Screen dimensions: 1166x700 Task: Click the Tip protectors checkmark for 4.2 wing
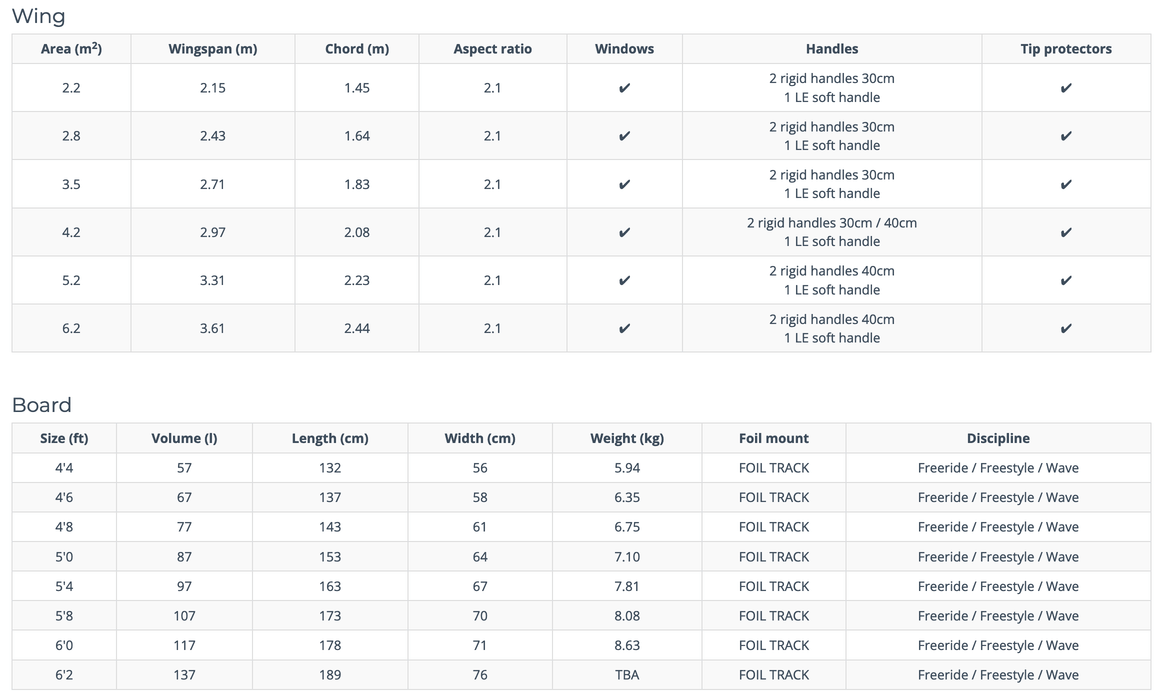click(1066, 232)
